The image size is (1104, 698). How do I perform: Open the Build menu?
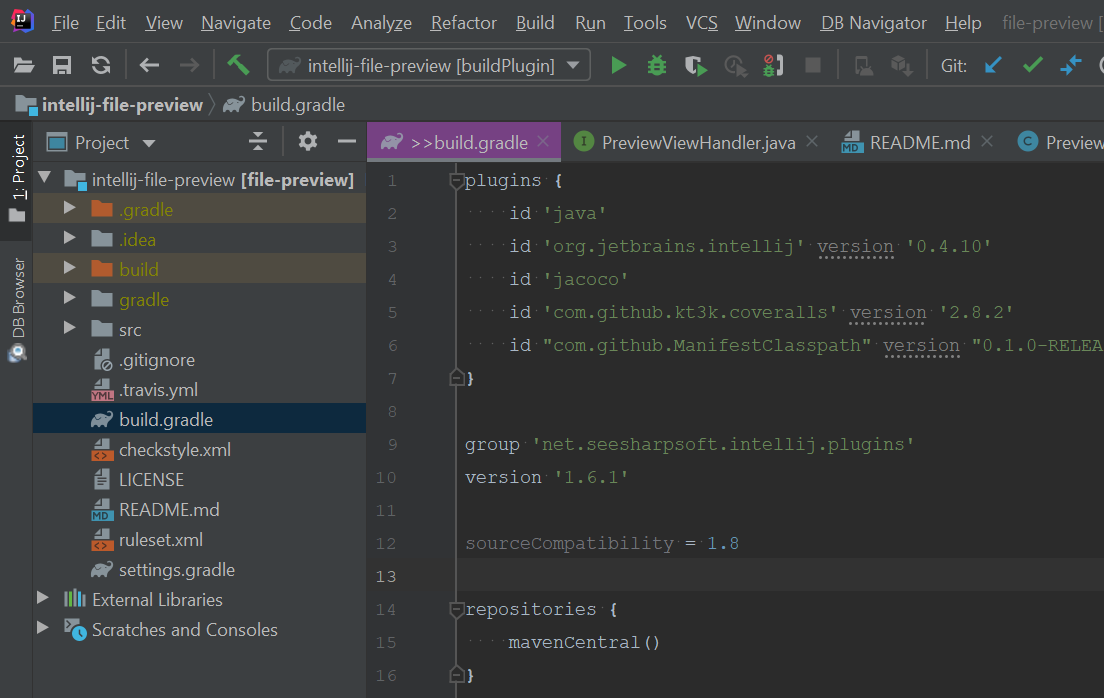click(535, 23)
